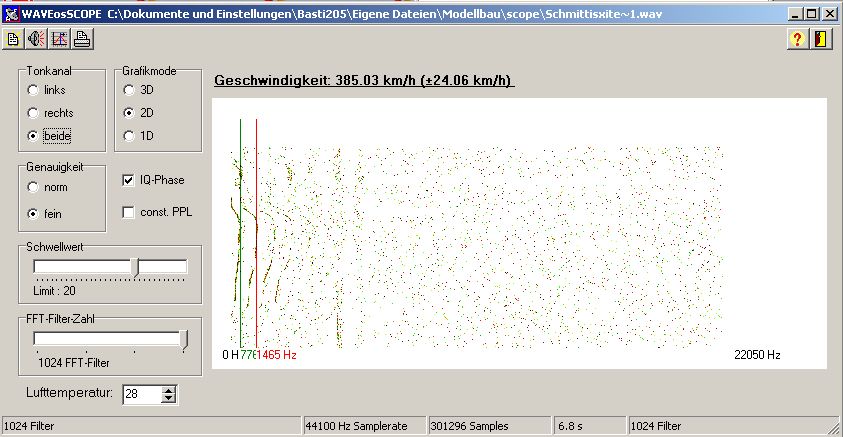Image resolution: width=843 pixels, height=437 pixels.
Task: Increase Lufttemperatur with the up arrow
Action: point(168,390)
